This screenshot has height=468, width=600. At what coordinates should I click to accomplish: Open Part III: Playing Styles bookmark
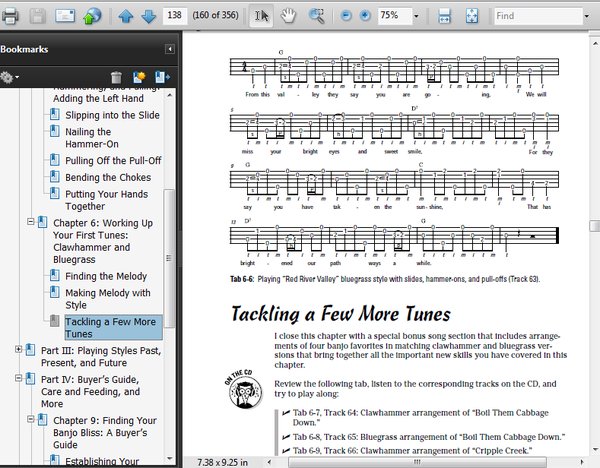pos(101,356)
